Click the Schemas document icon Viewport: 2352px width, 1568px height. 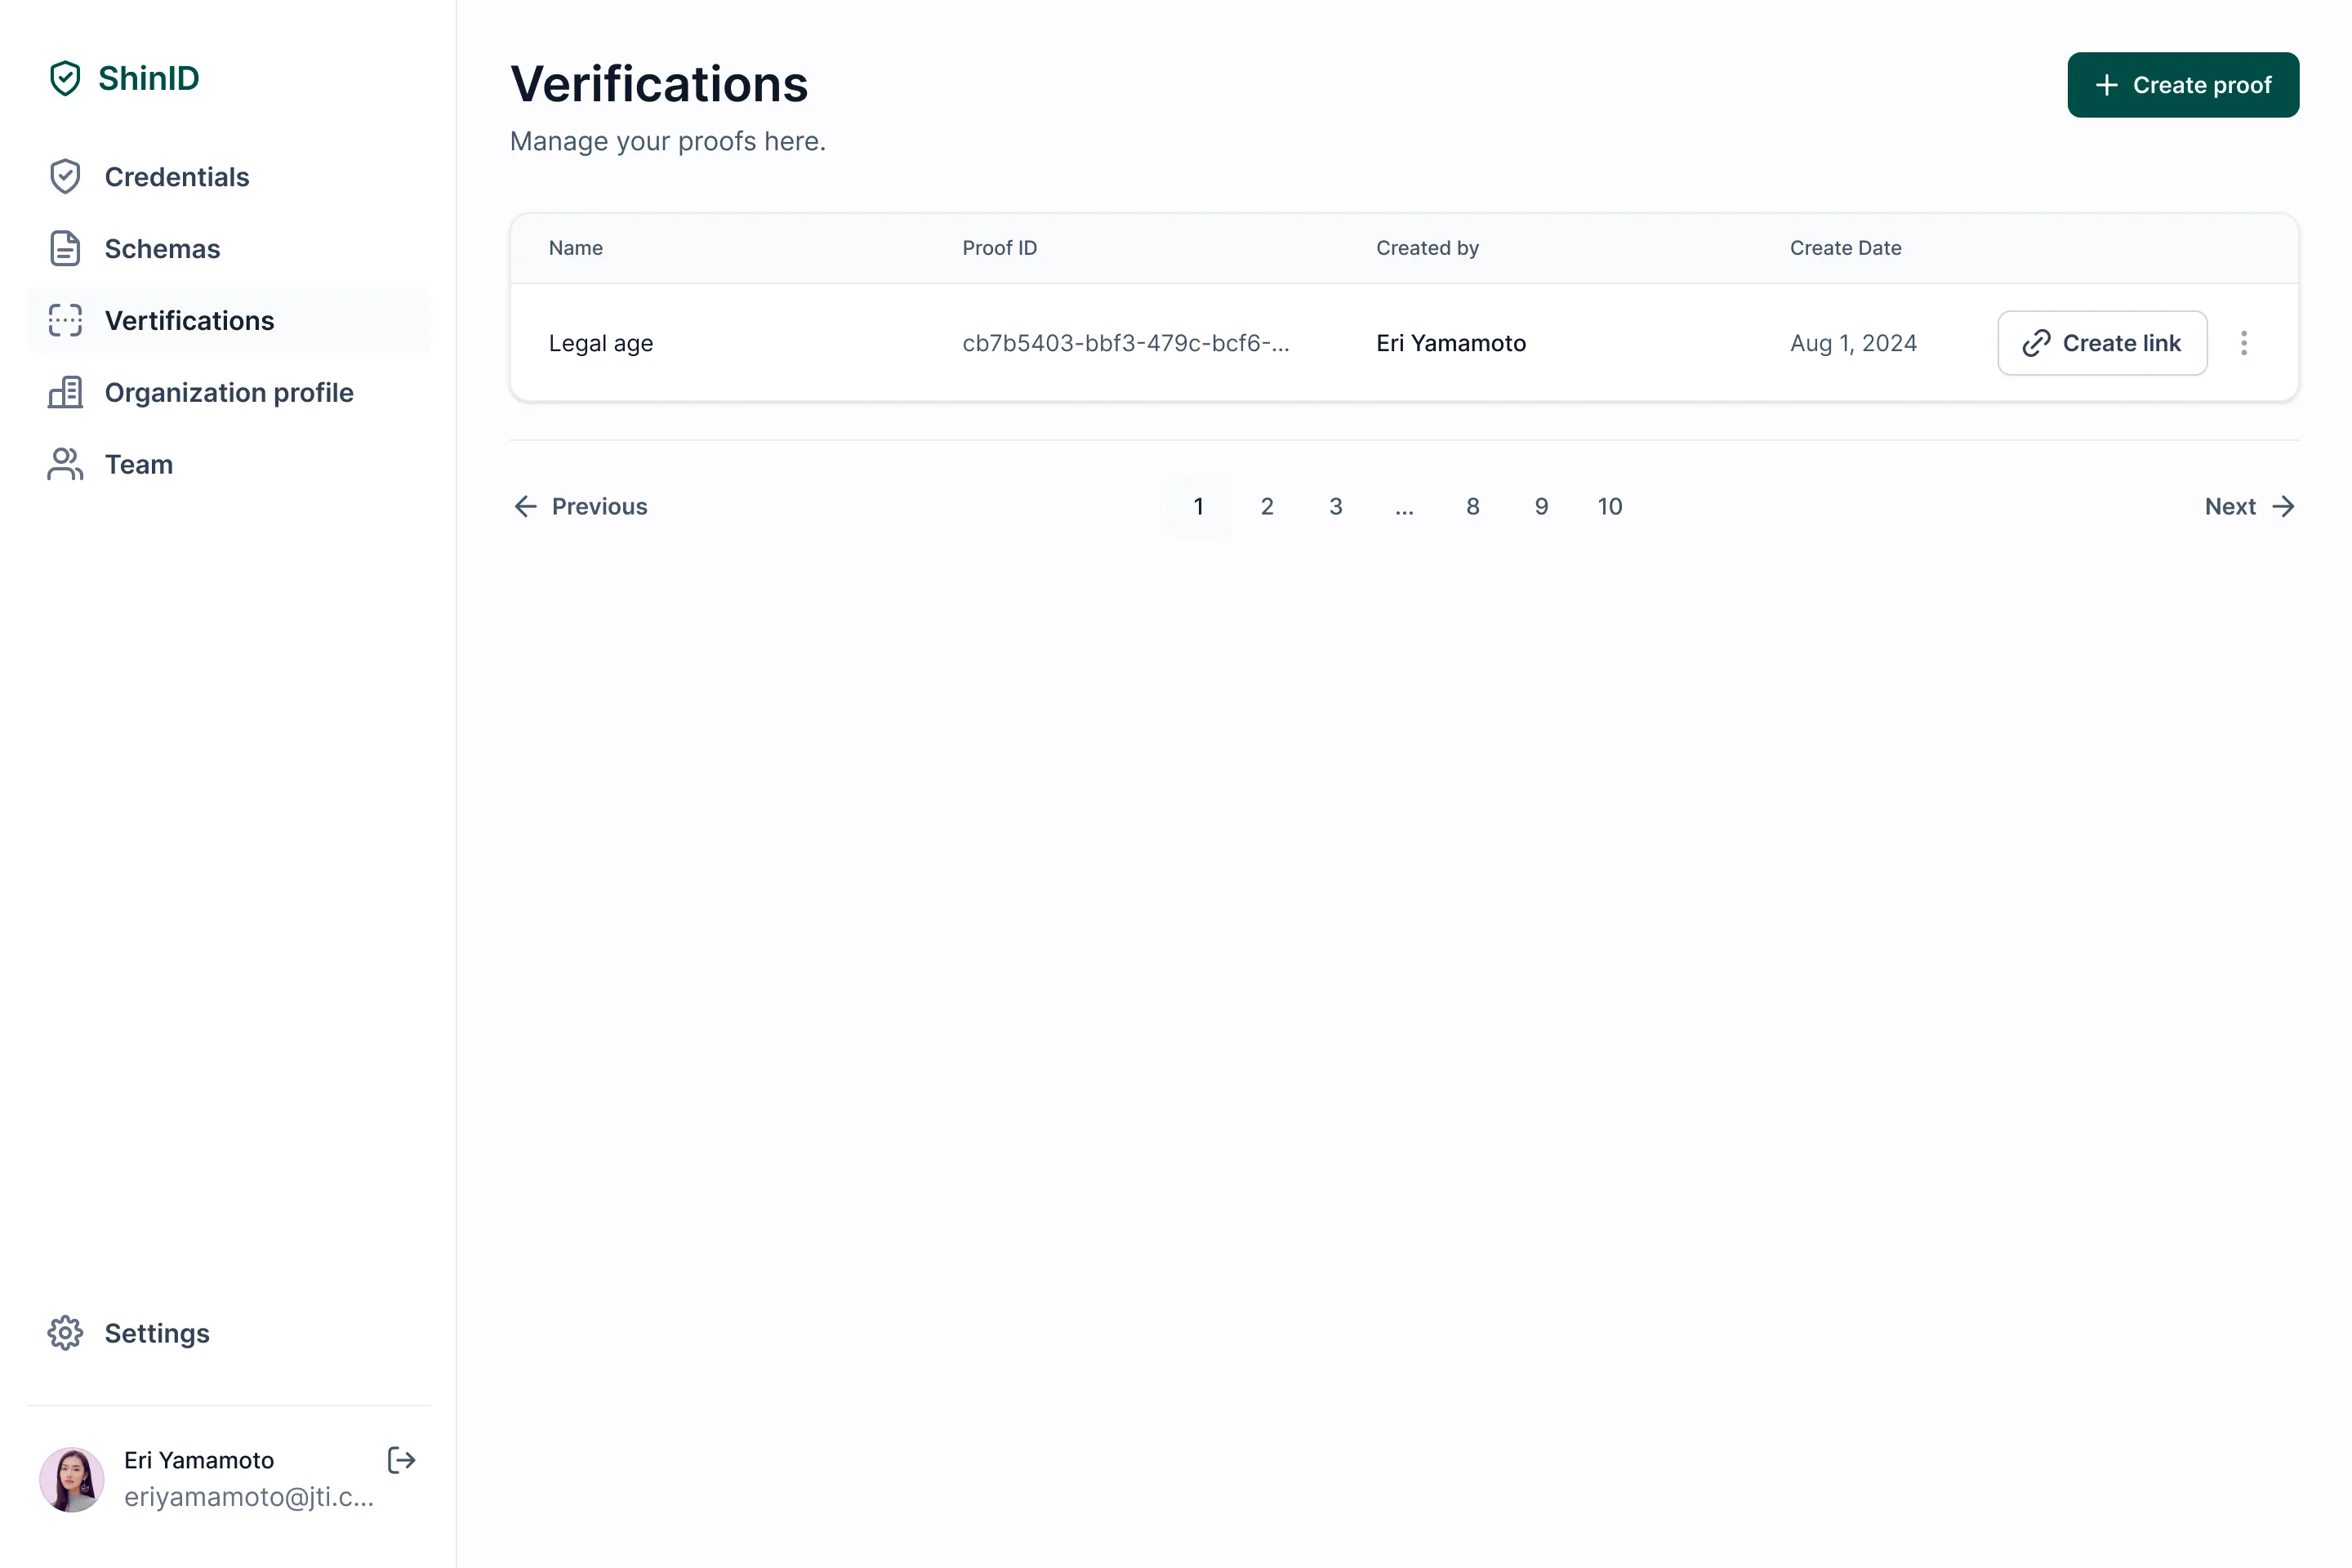[65, 248]
